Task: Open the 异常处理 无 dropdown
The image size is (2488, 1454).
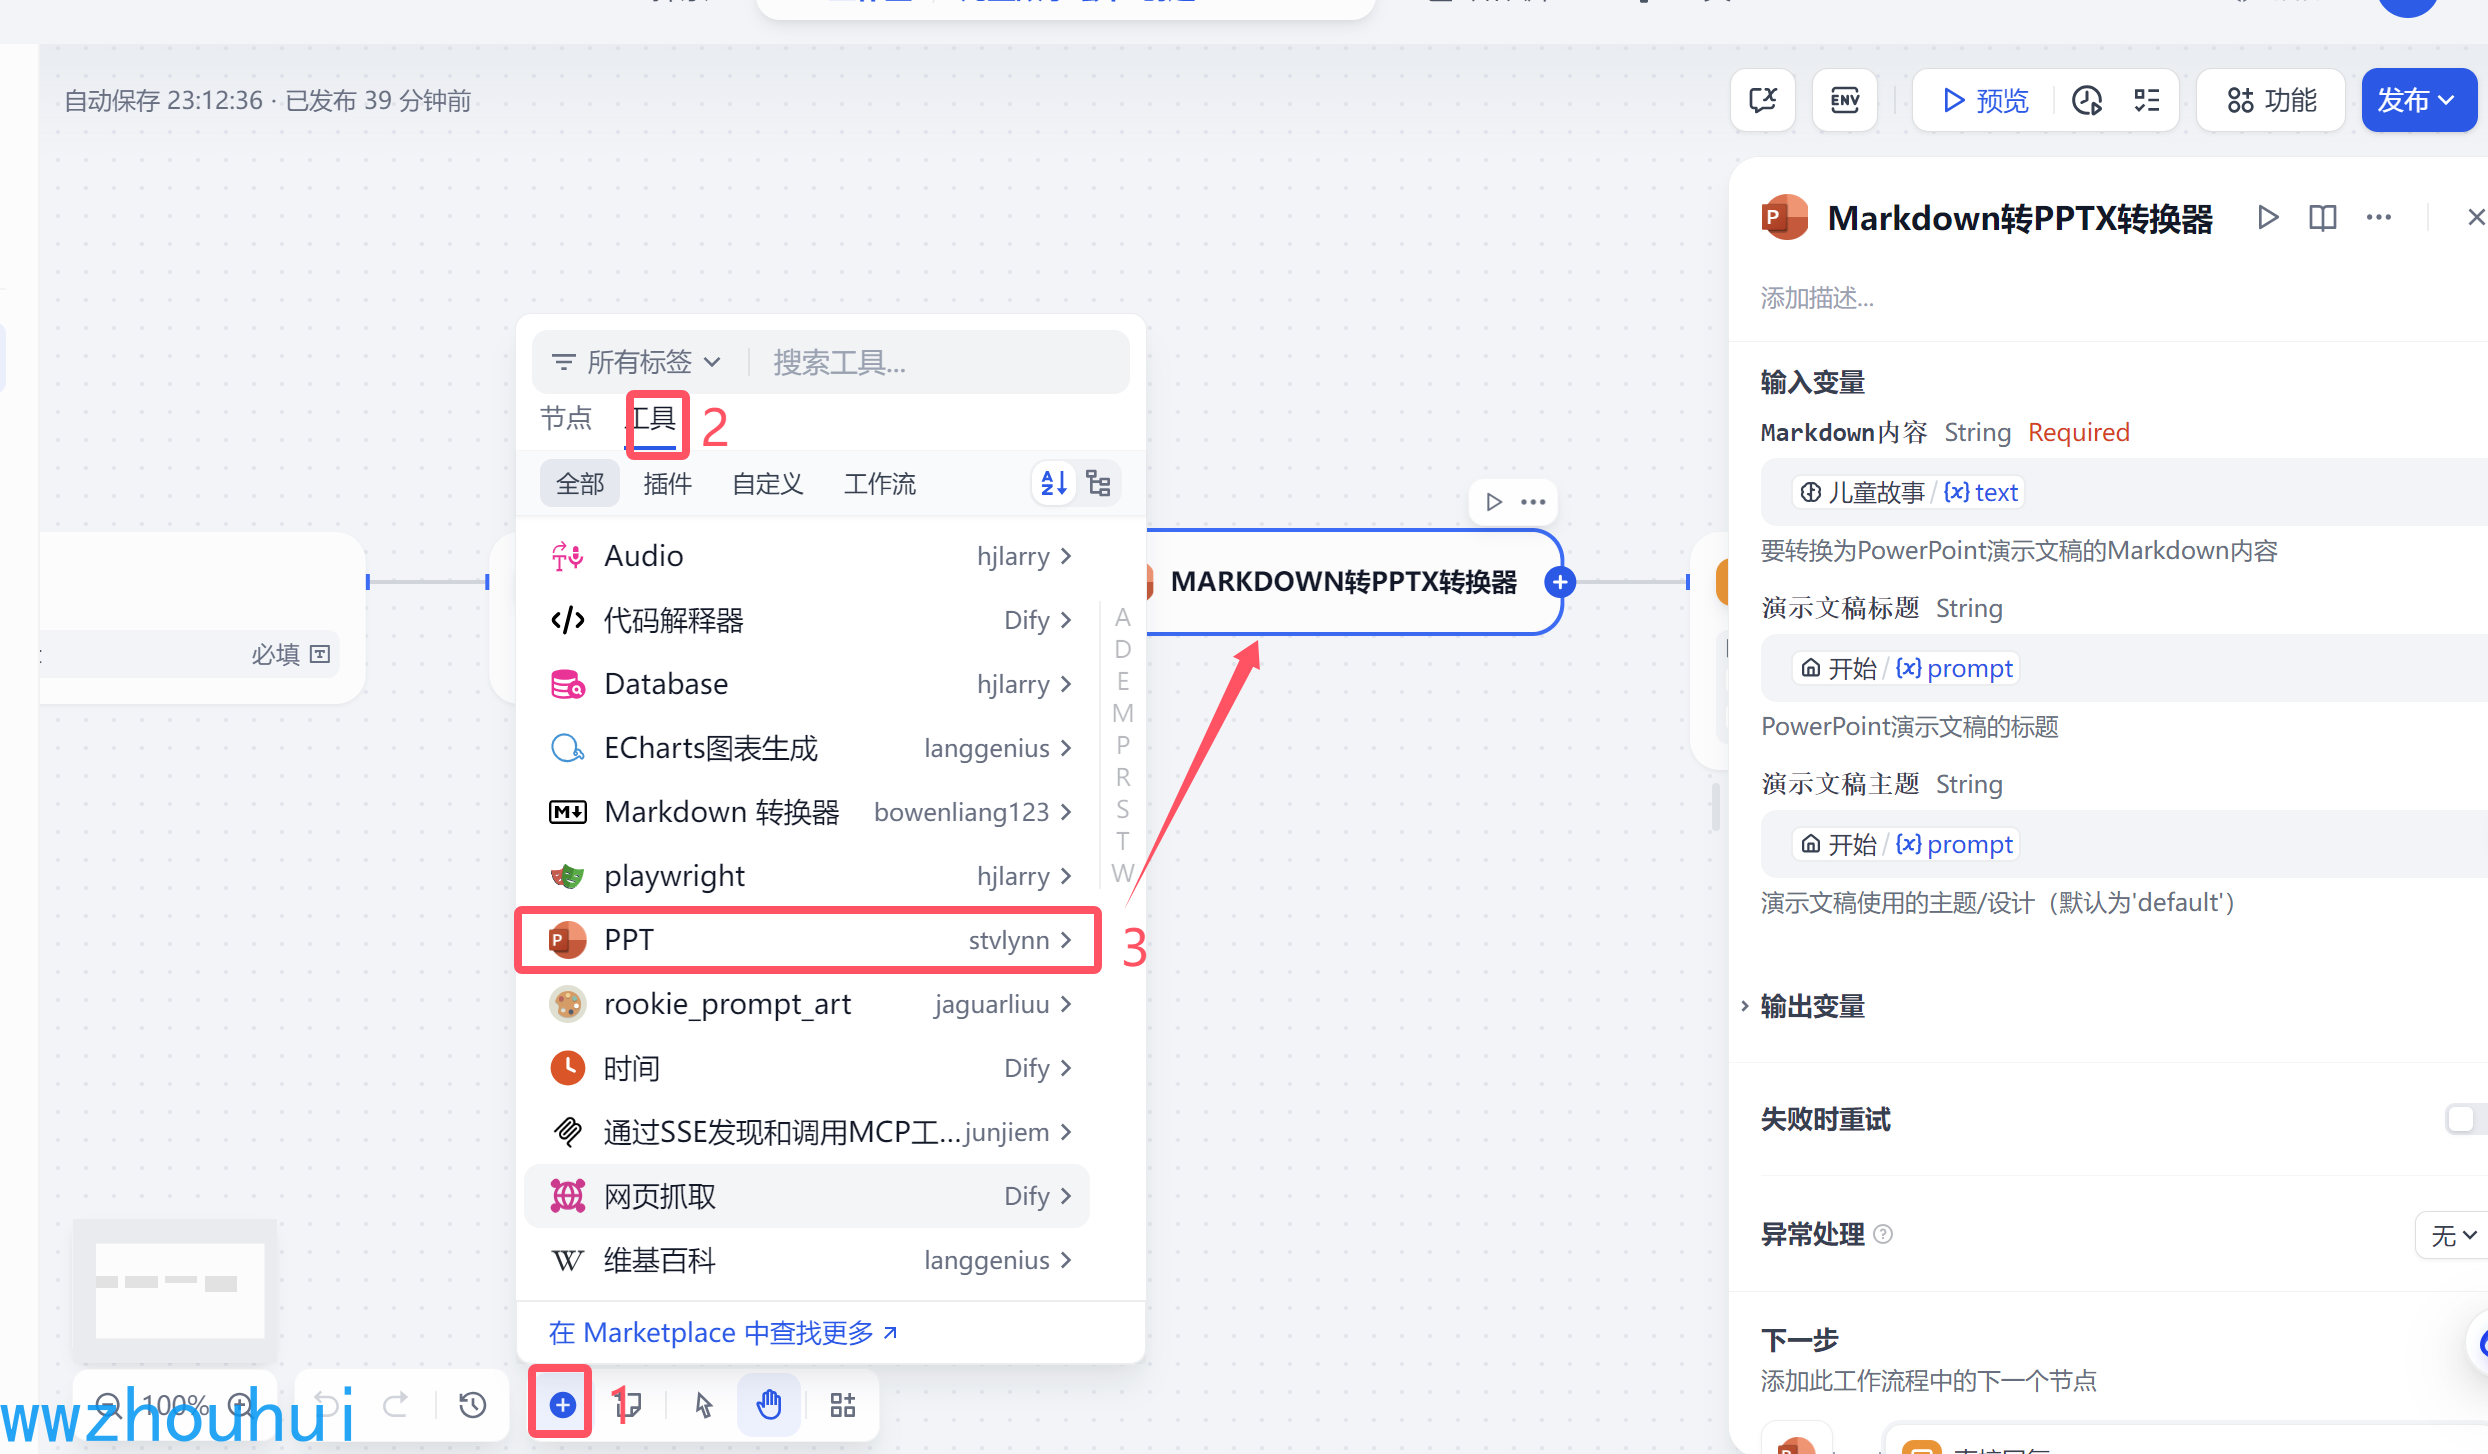Action: pyautogui.click(x=2452, y=1235)
